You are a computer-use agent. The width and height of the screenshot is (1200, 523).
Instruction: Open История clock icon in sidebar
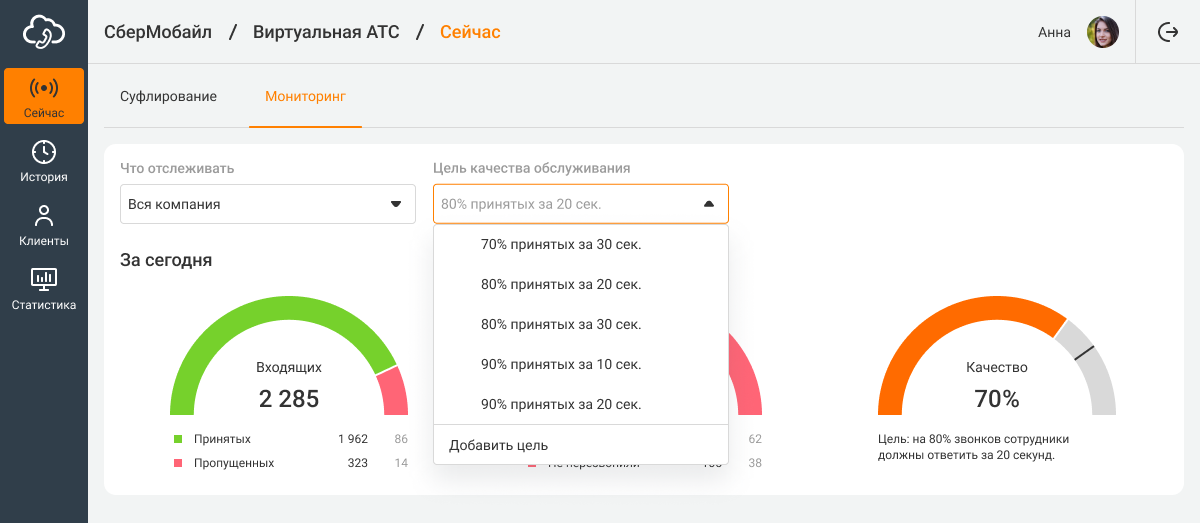tap(44, 152)
